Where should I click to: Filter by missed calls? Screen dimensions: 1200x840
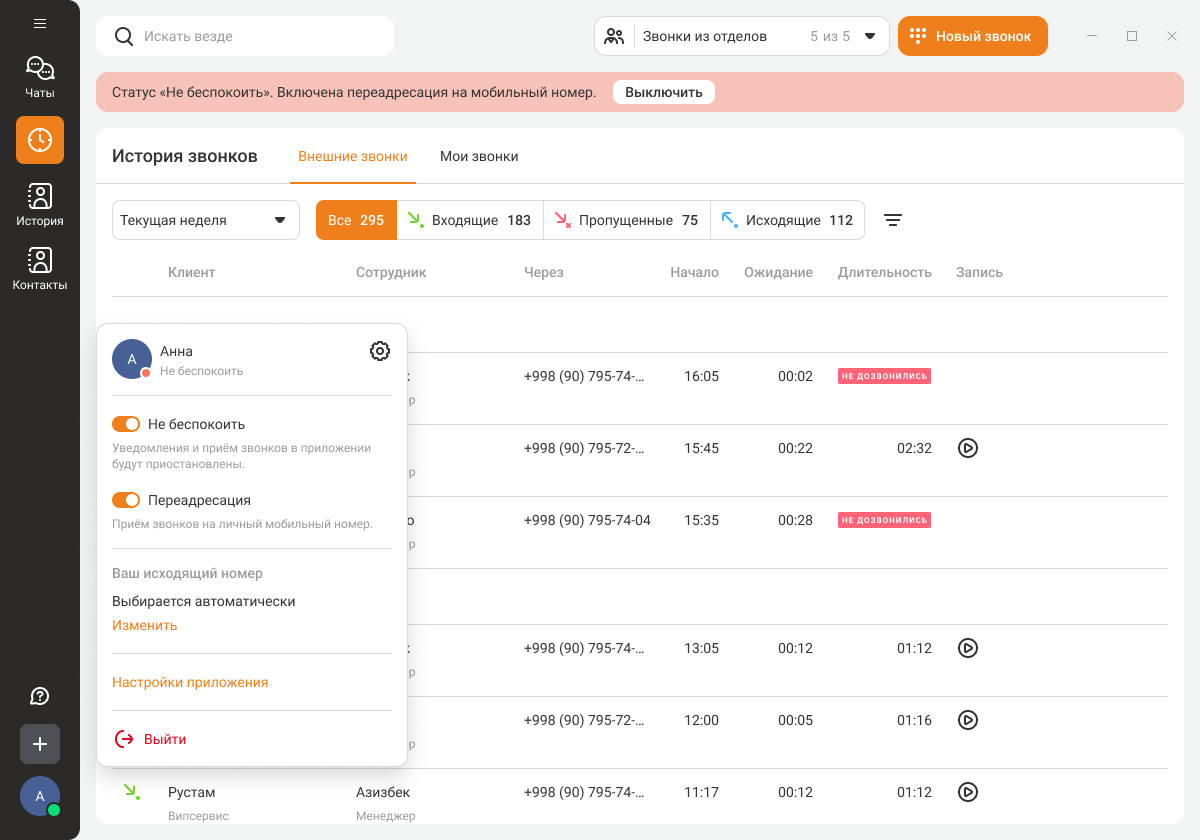click(x=626, y=220)
